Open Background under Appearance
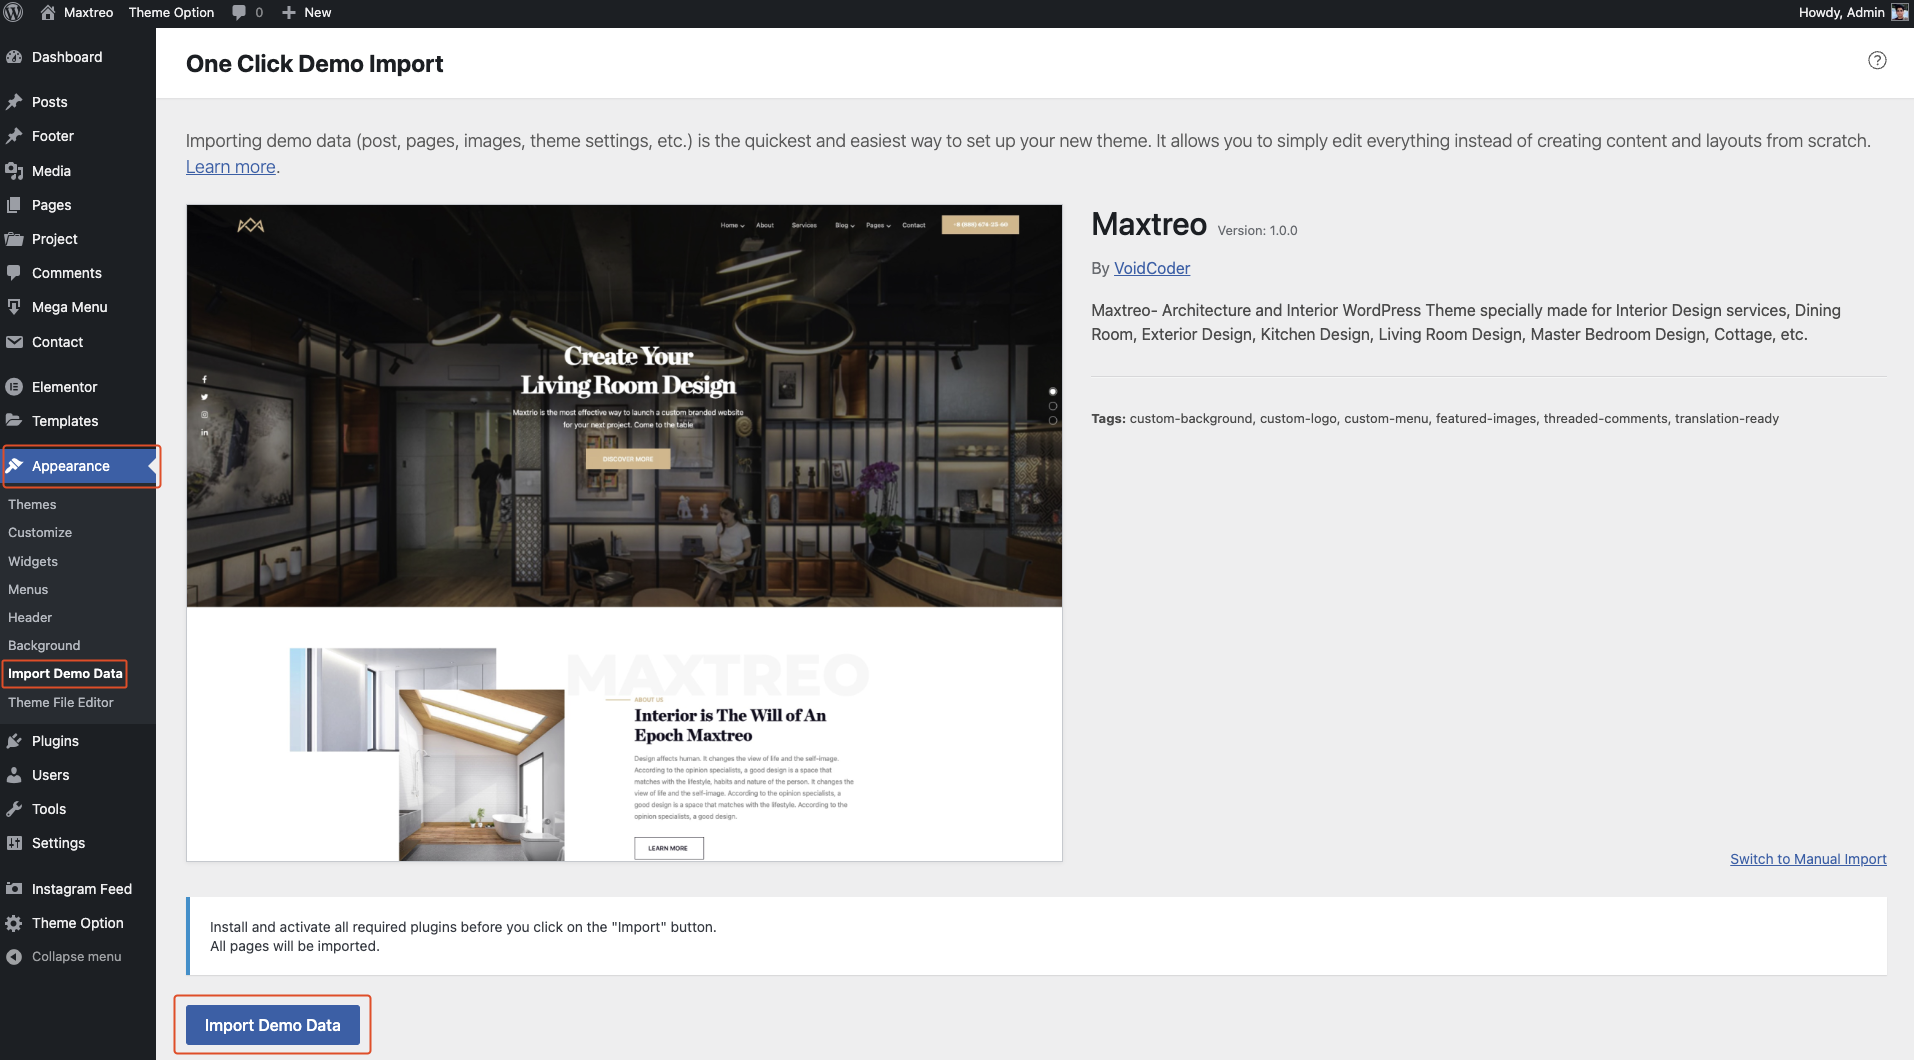Viewport: 1914px width, 1060px height. pyautogui.click(x=44, y=646)
